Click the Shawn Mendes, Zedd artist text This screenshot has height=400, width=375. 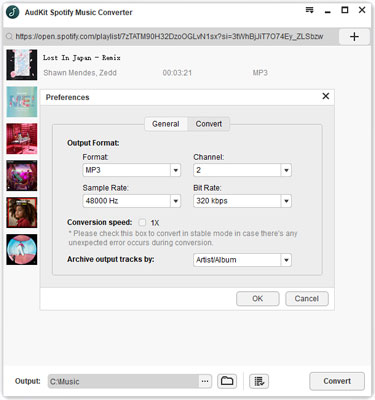click(80, 73)
